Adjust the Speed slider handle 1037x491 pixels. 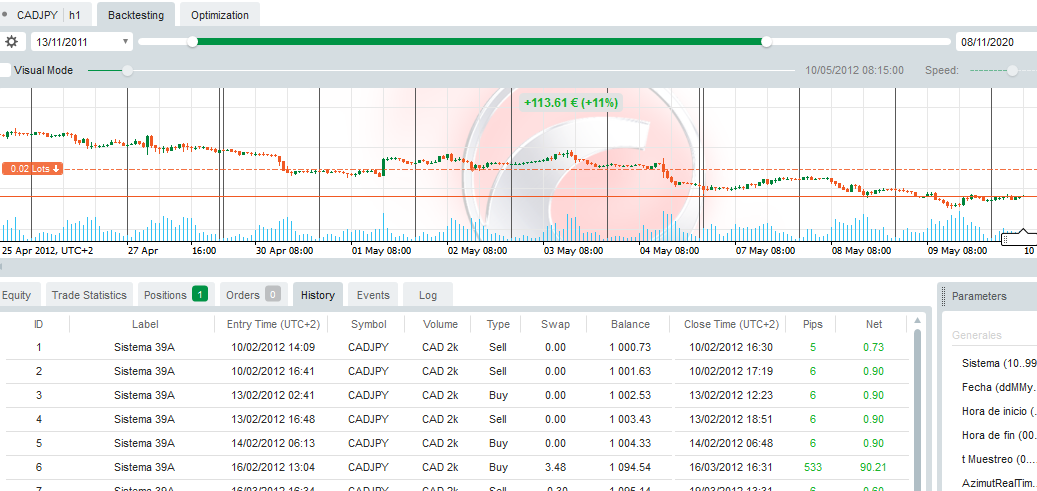(1012, 70)
